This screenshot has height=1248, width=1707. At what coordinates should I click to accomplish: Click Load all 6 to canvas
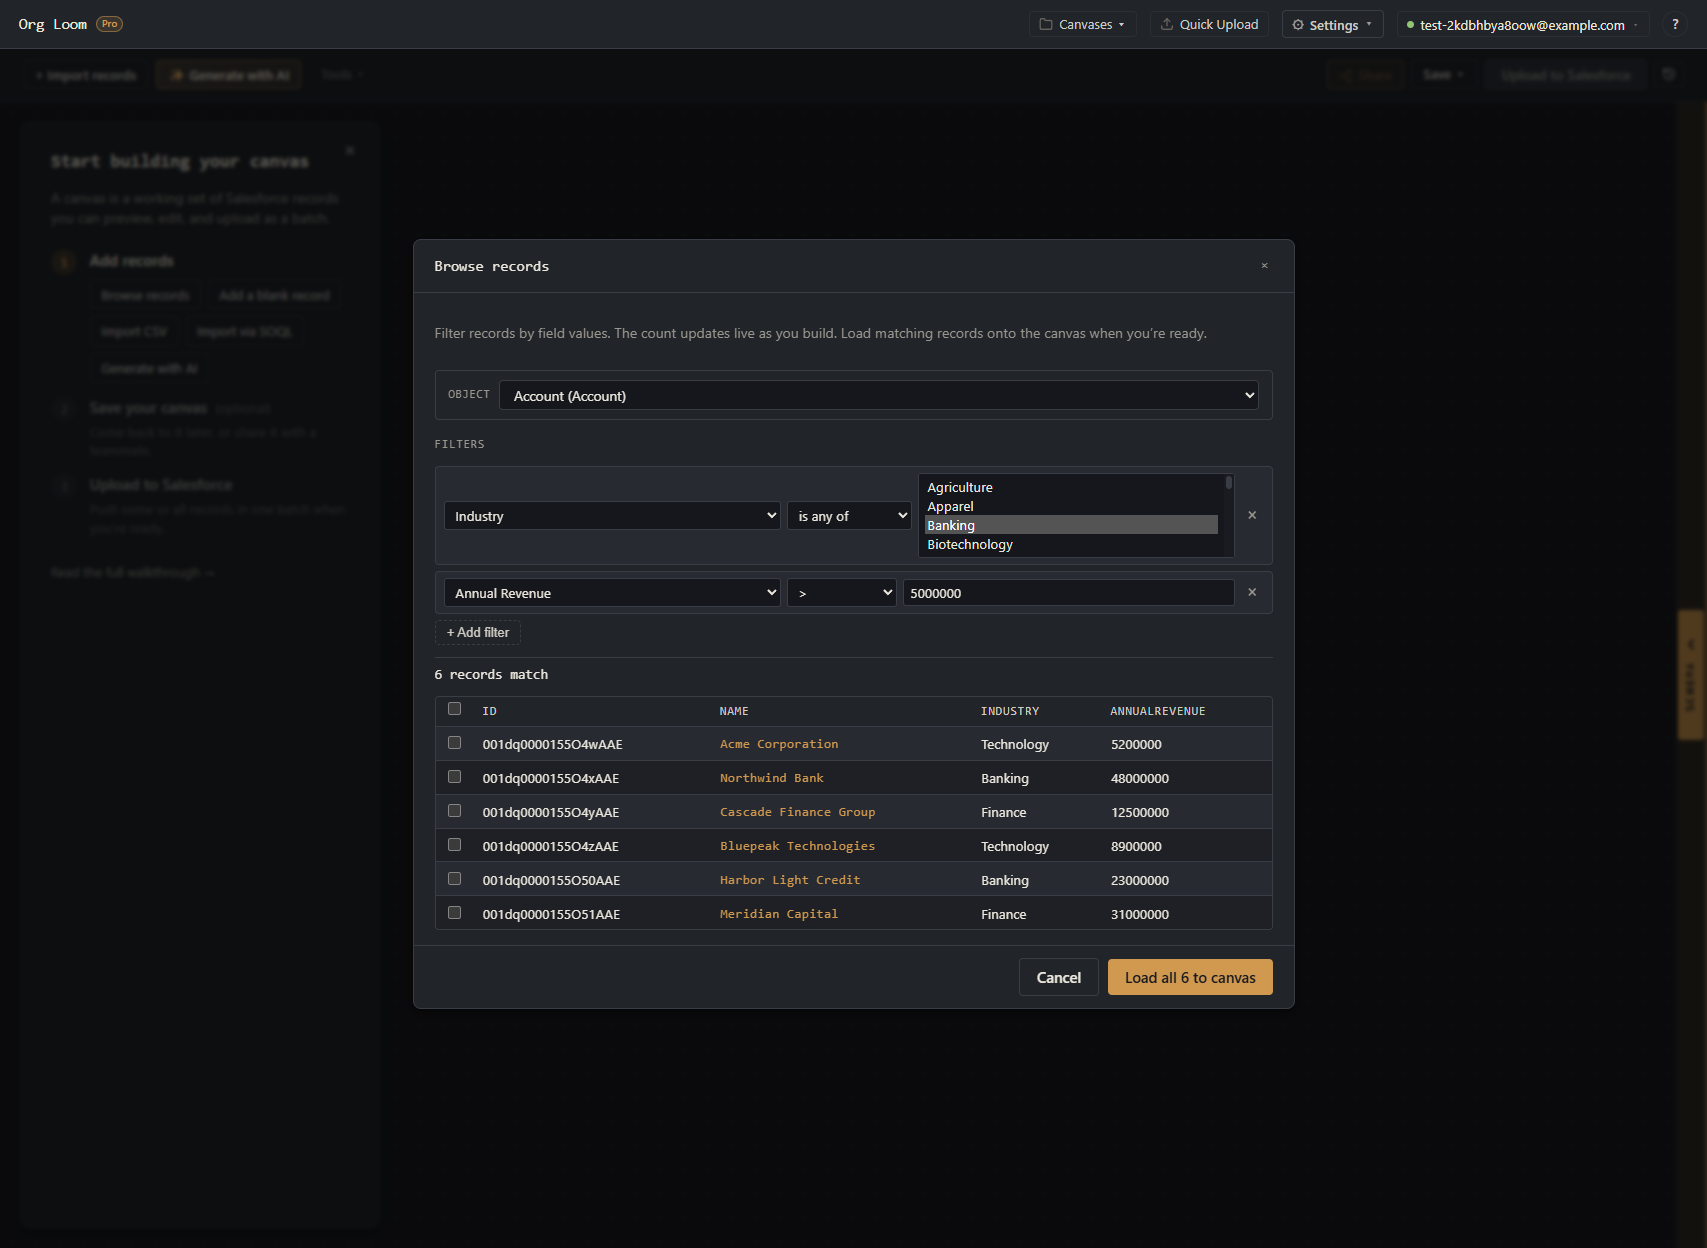point(1190,977)
